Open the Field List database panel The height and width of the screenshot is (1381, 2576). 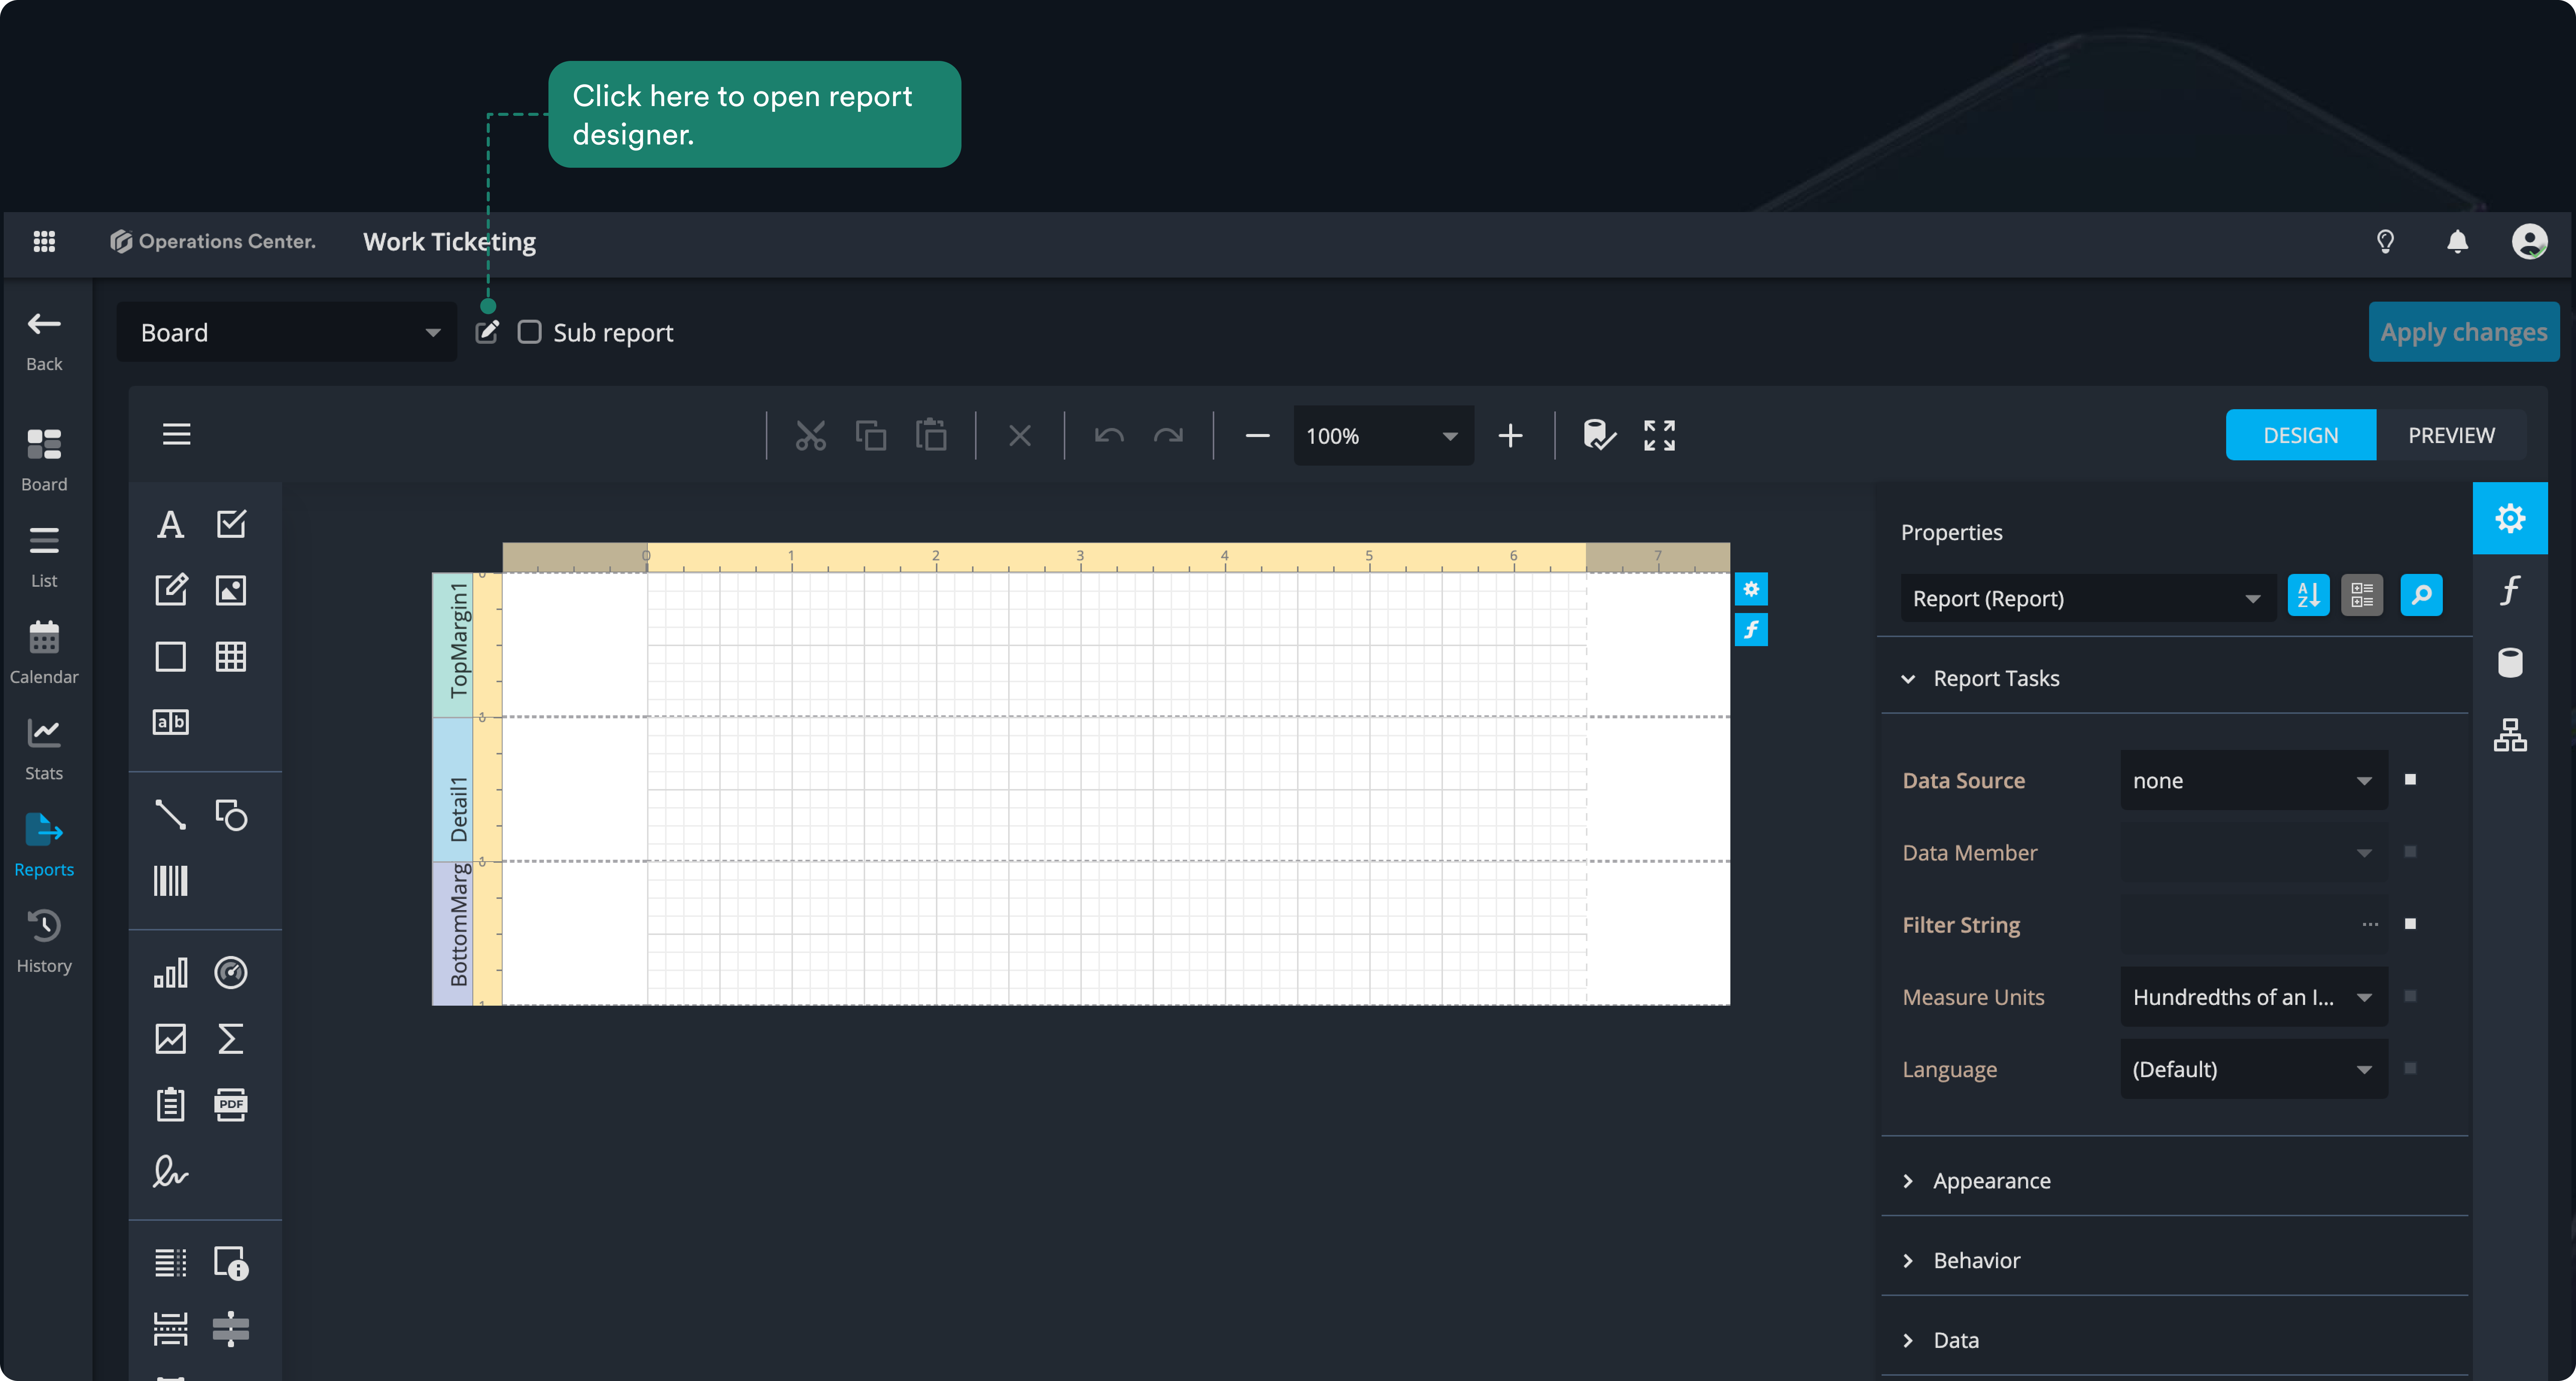[x=2510, y=663]
